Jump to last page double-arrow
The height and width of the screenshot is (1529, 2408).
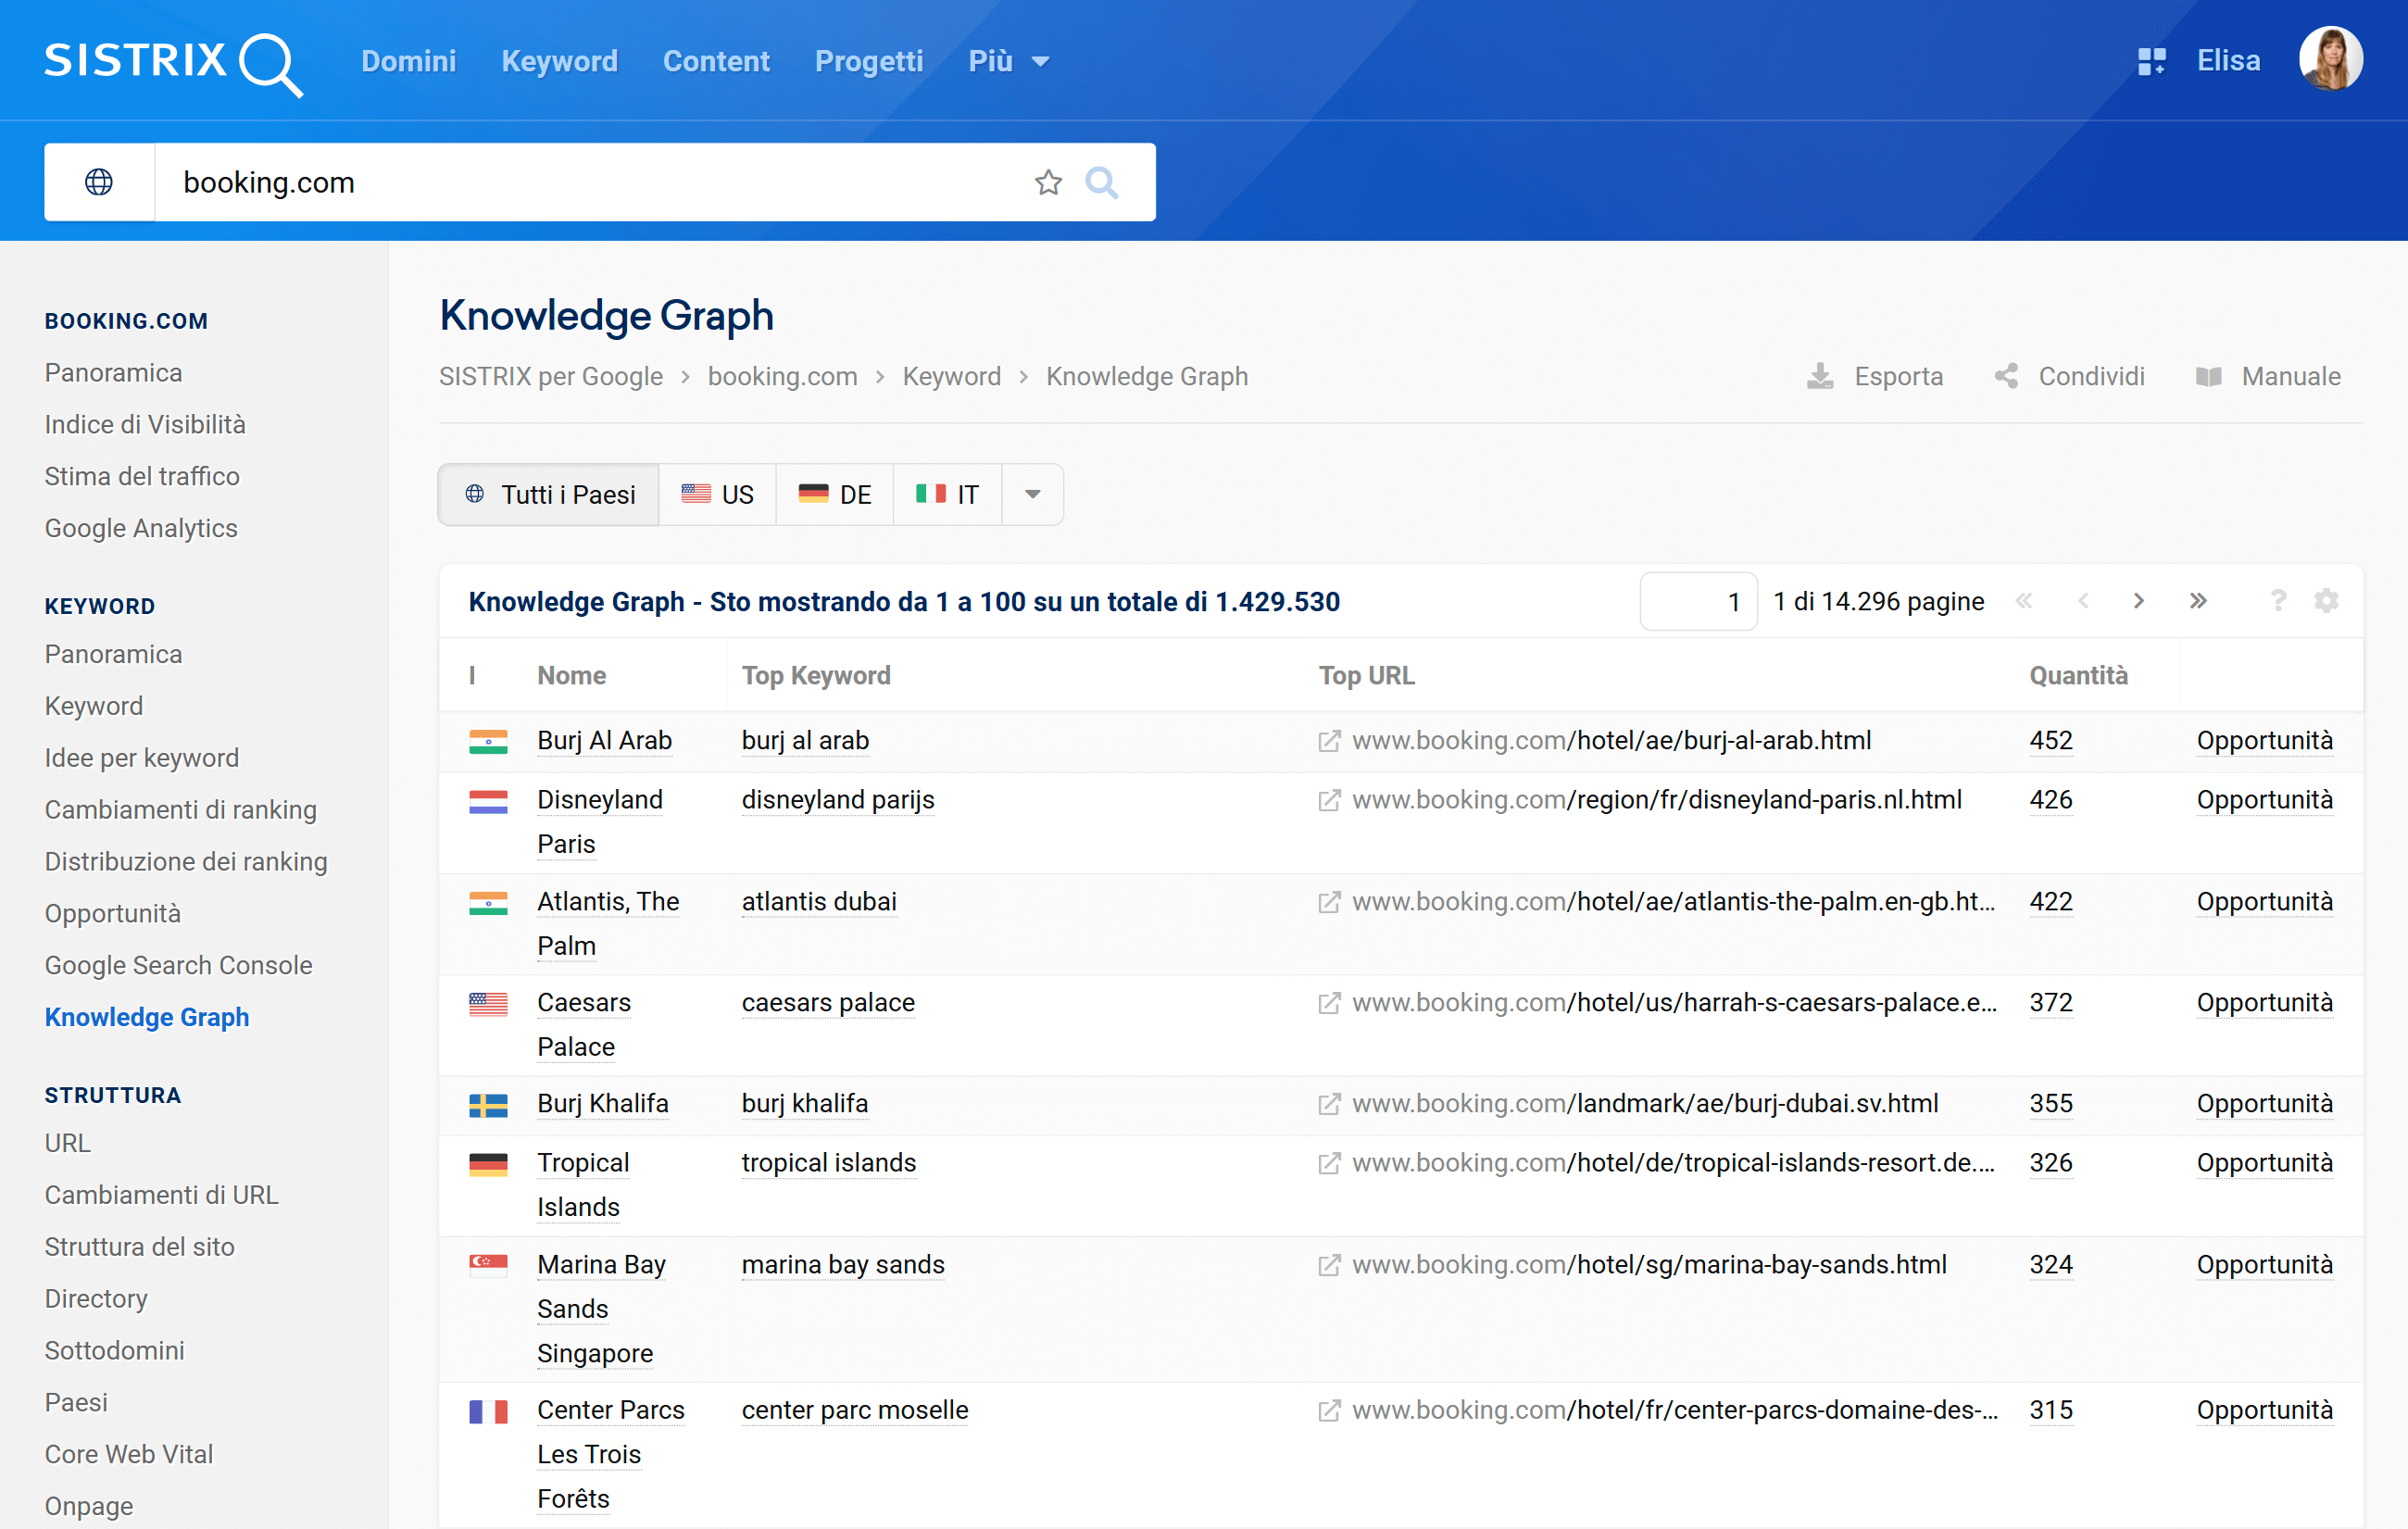(x=2198, y=601)
